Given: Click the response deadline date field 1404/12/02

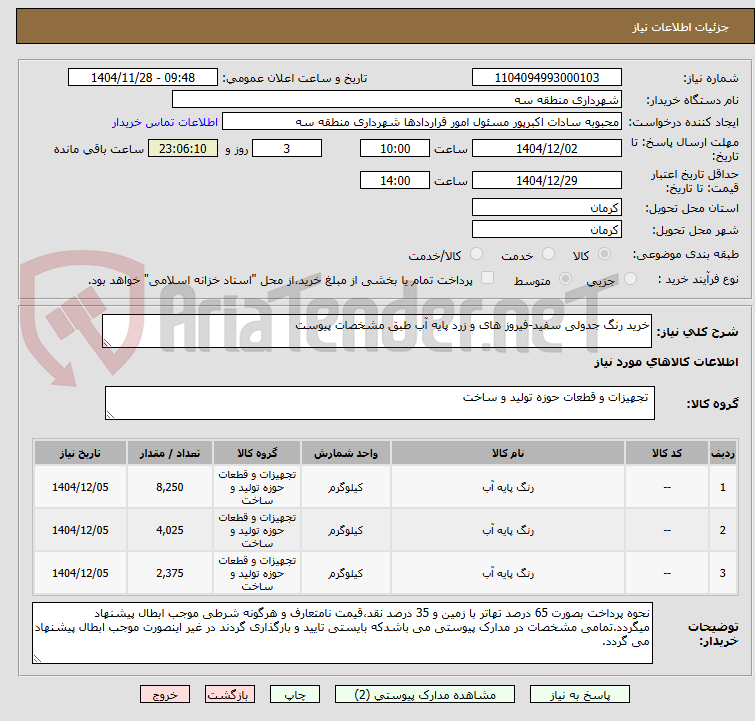Looking at the screenshot, I should click(547, 148).
